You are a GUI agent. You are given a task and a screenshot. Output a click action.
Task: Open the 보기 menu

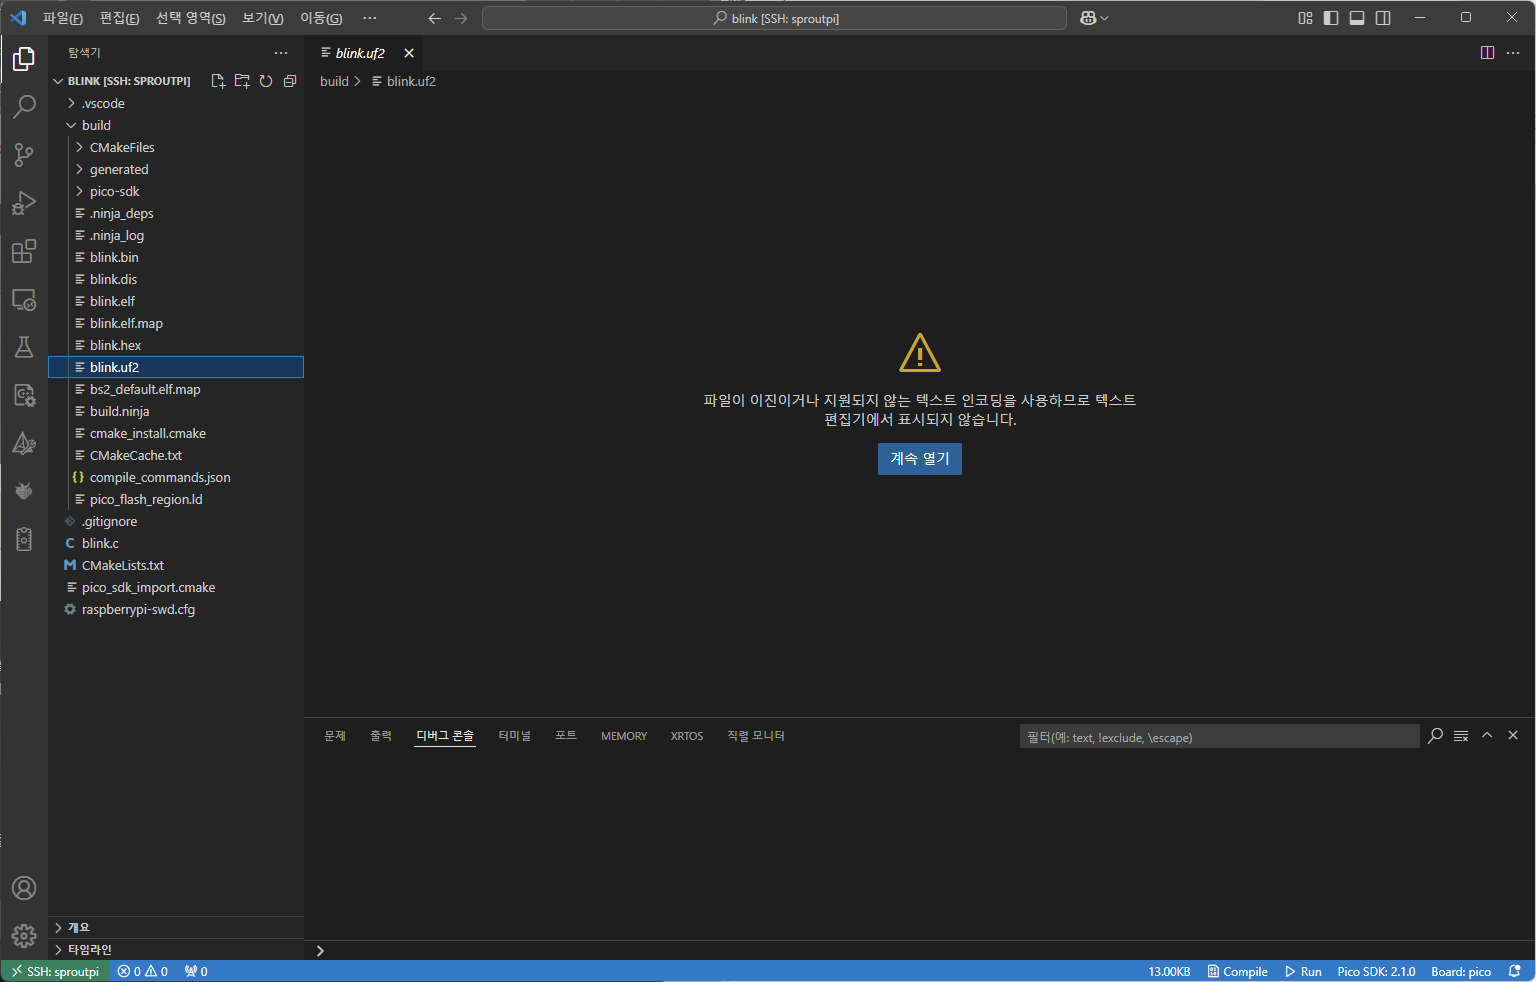point(262,18)
